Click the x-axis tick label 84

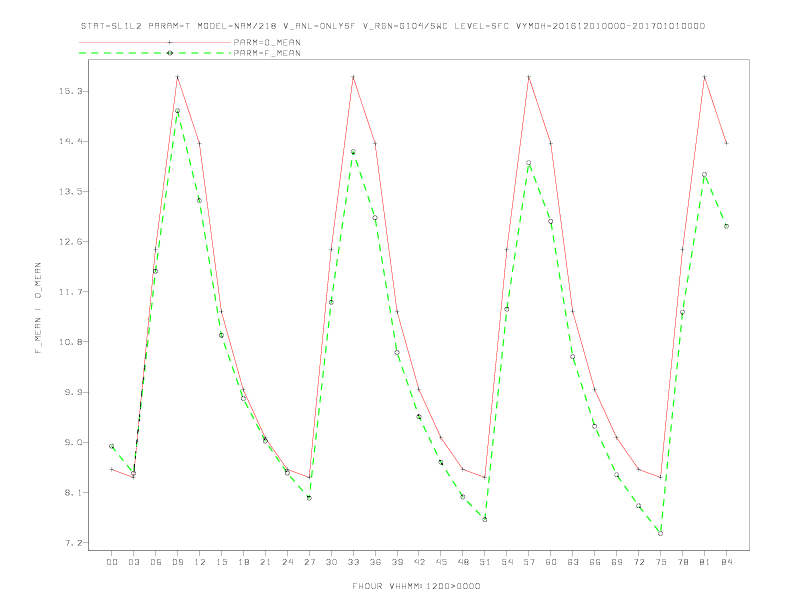726,562
